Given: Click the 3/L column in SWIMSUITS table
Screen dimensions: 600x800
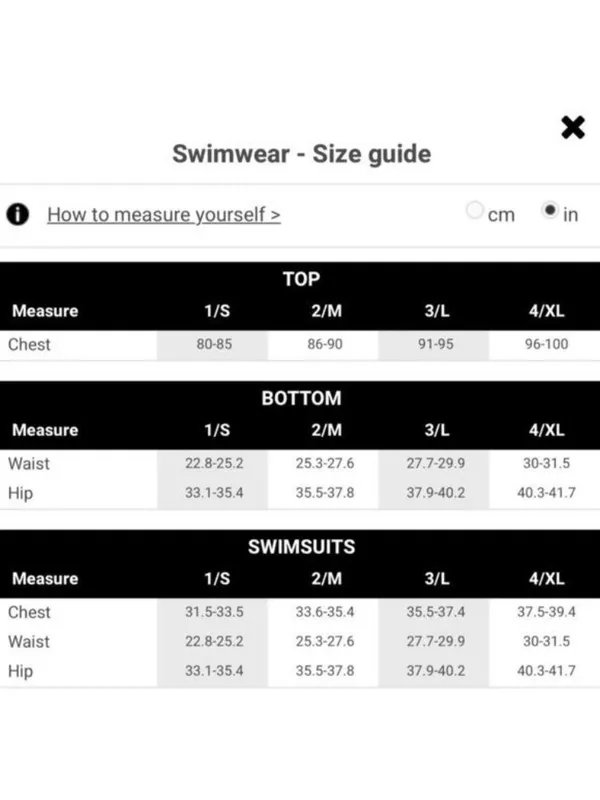Looking at the screenshot, I should point(437,579).
